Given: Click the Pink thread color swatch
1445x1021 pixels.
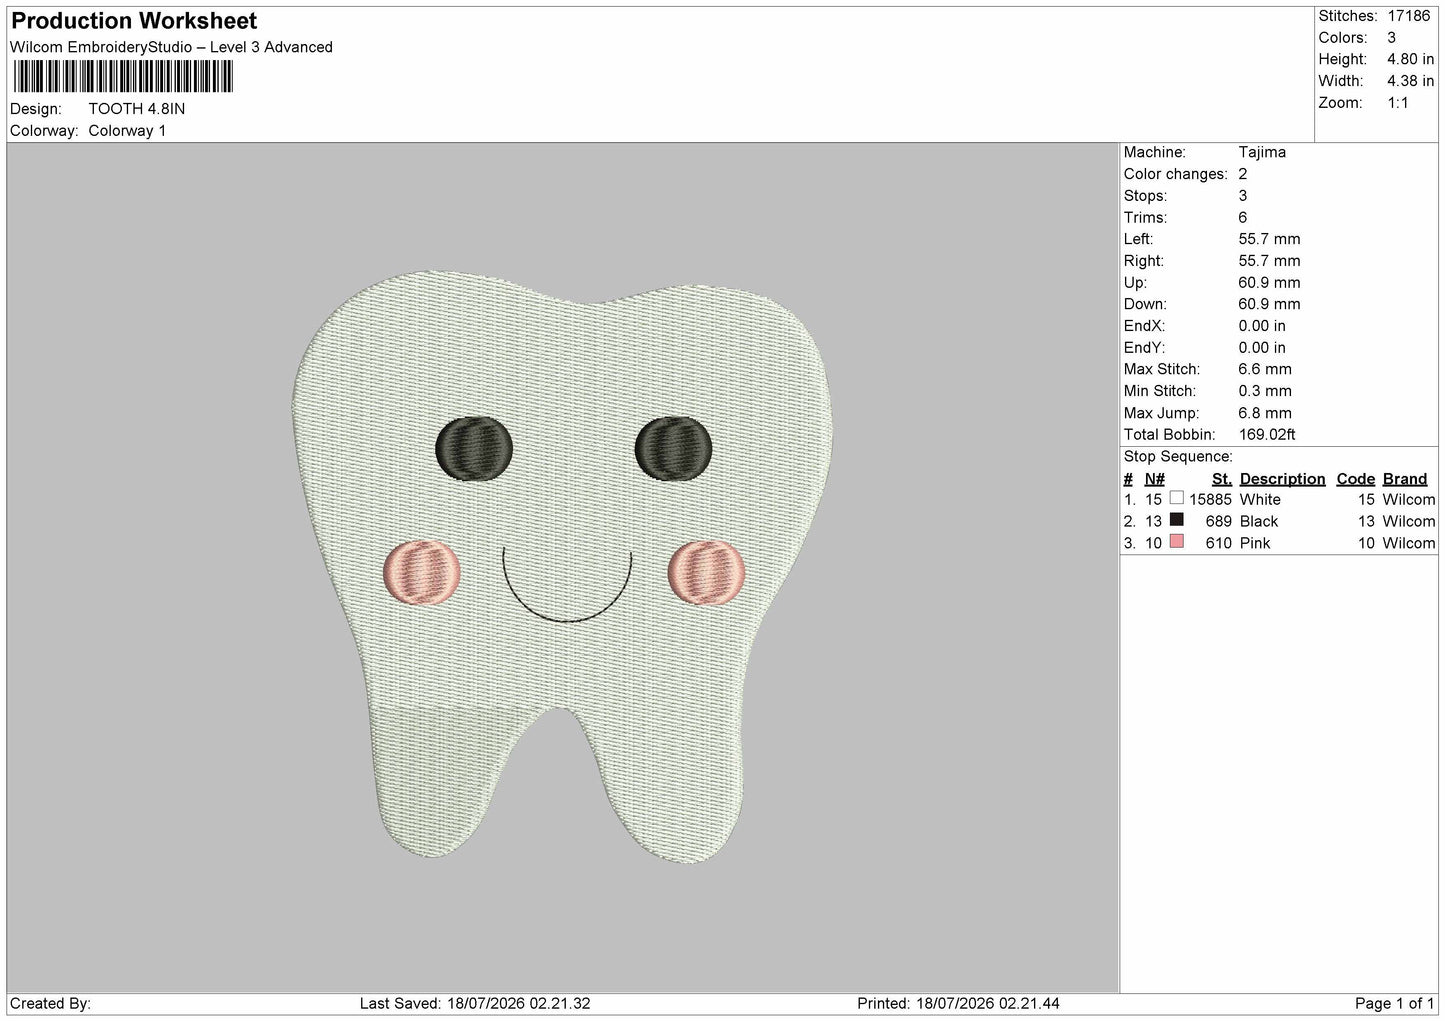Looking at the screenshot, I should click(x=1177, y=542).
